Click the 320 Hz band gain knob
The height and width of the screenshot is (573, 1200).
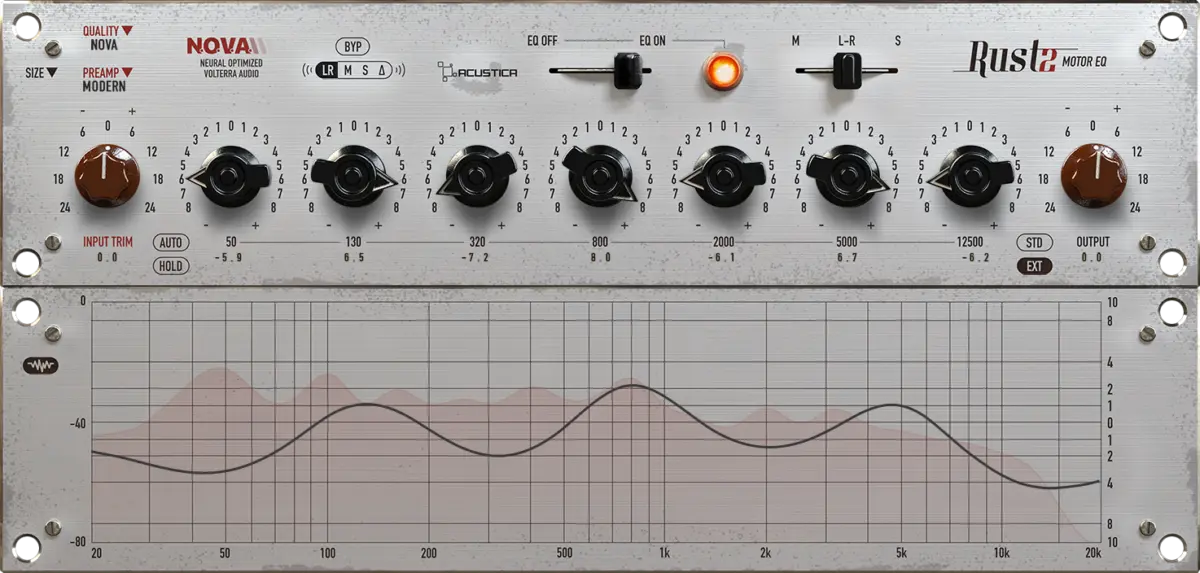click(x=476, y=177)
